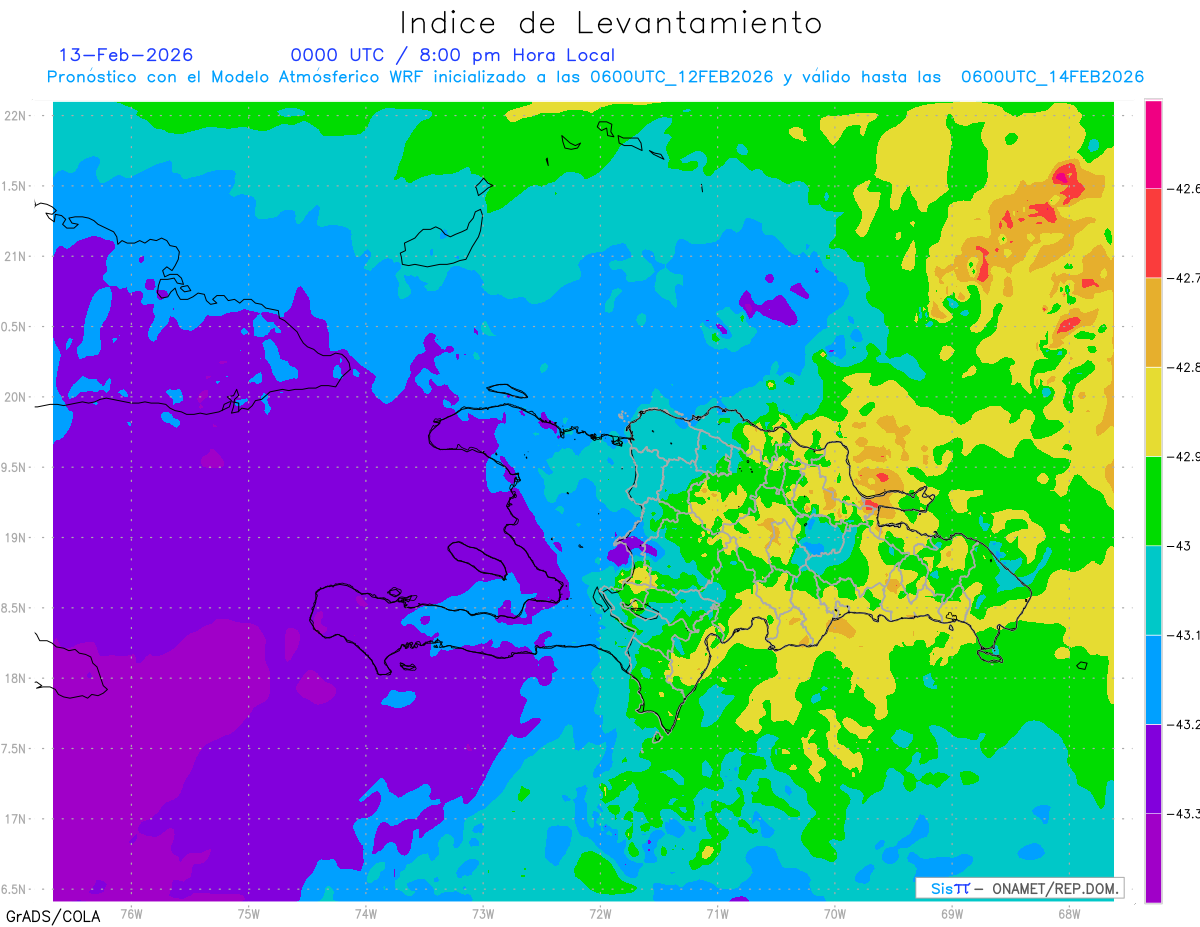Screen dimensions: 1200x927
Task: Click the orange legend color segment
Action: click(x=1153, y=322)
